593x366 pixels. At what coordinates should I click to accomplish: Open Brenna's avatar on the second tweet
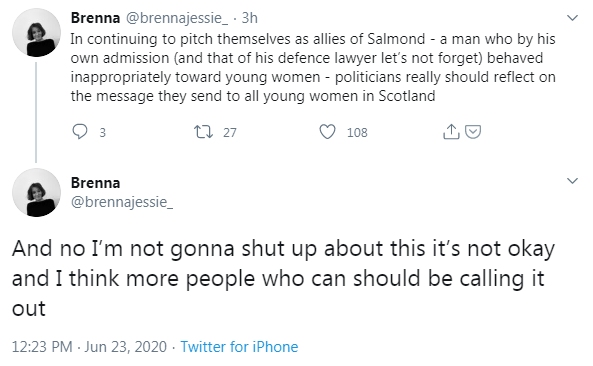[x=36, y=193]
